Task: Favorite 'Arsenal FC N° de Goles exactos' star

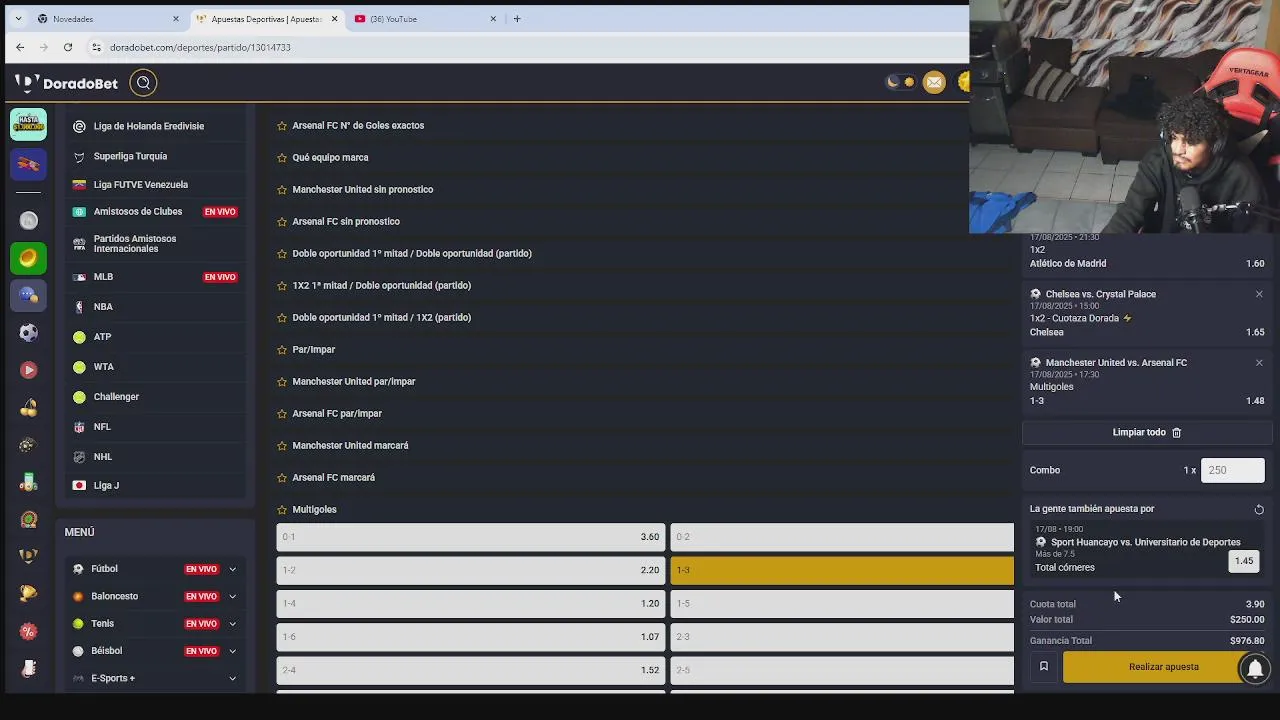Action: tap(282, 125)
